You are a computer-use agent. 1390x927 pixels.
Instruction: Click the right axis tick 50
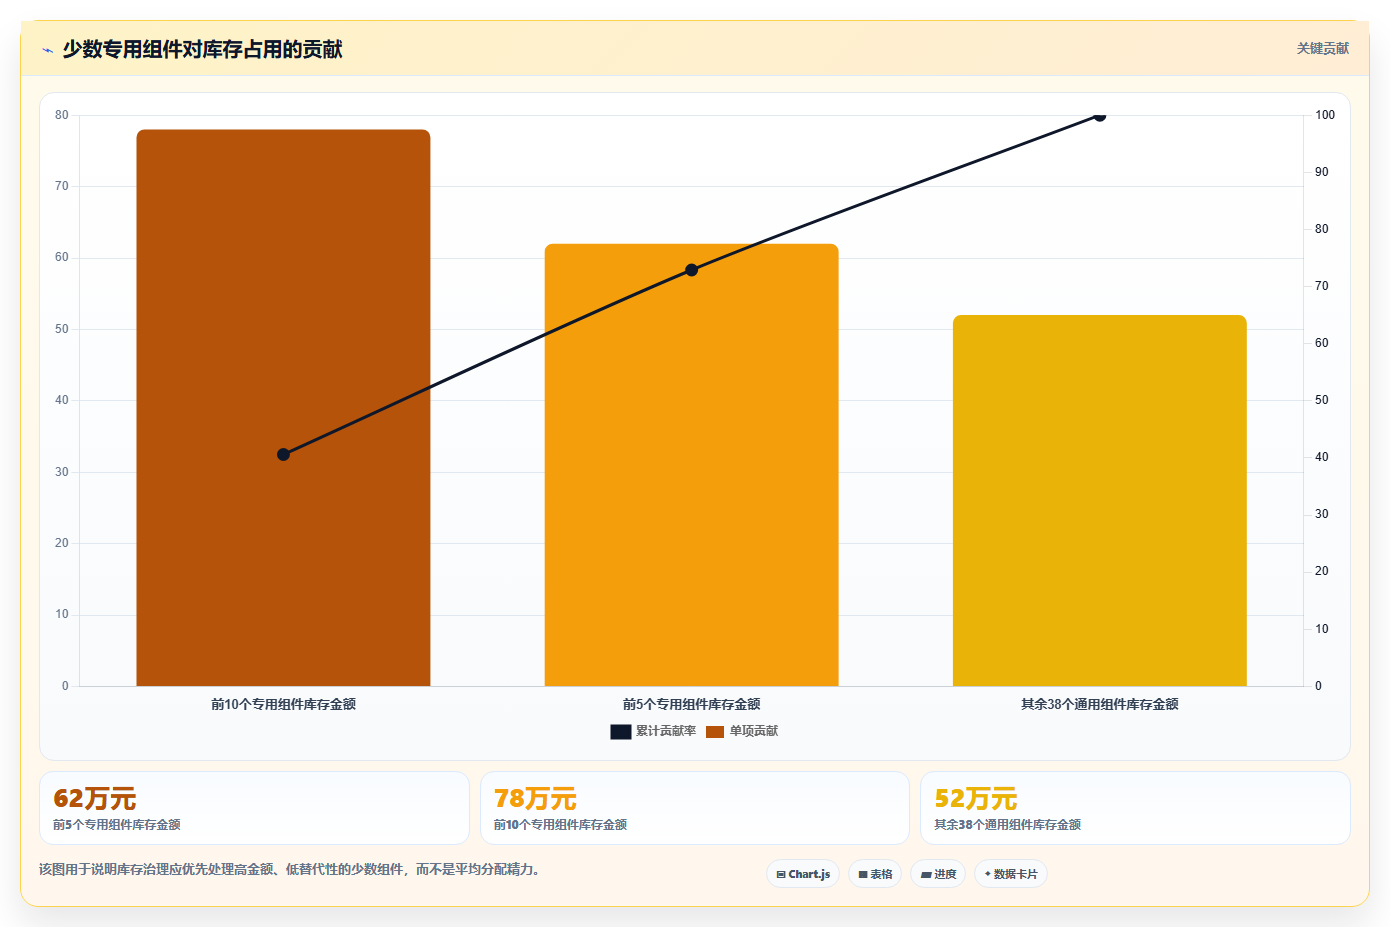tap(1322, 400)
